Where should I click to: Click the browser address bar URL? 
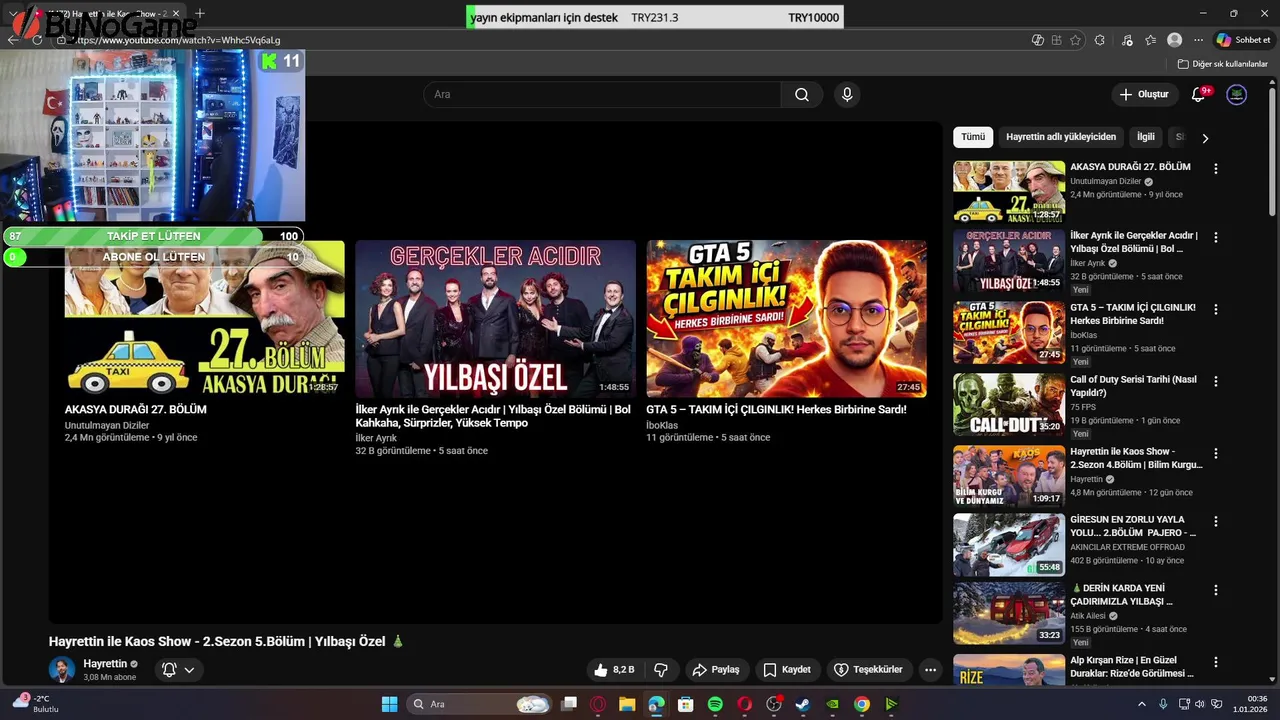click(x=178, y=40)
